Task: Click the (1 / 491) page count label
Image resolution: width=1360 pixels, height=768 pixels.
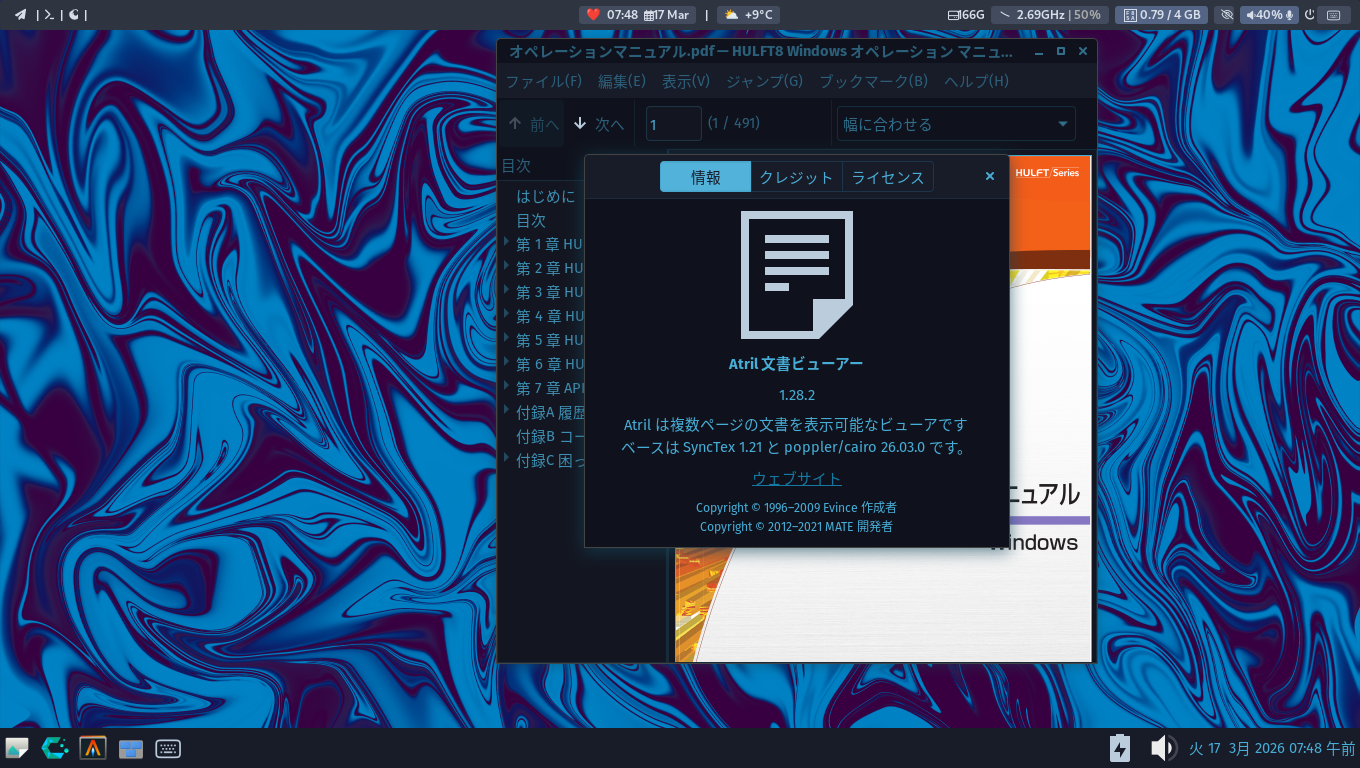Action: 734,123
